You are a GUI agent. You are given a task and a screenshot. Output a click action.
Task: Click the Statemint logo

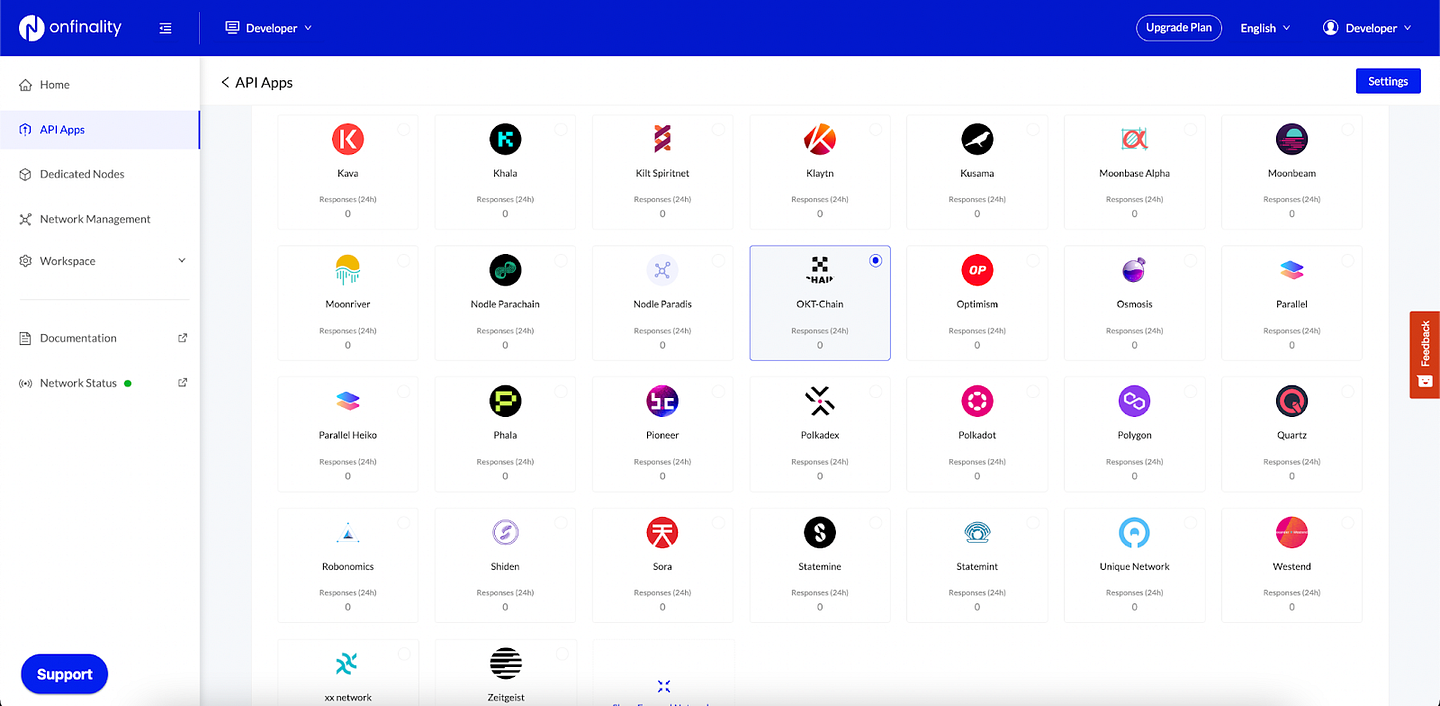(x=977, y=533)
